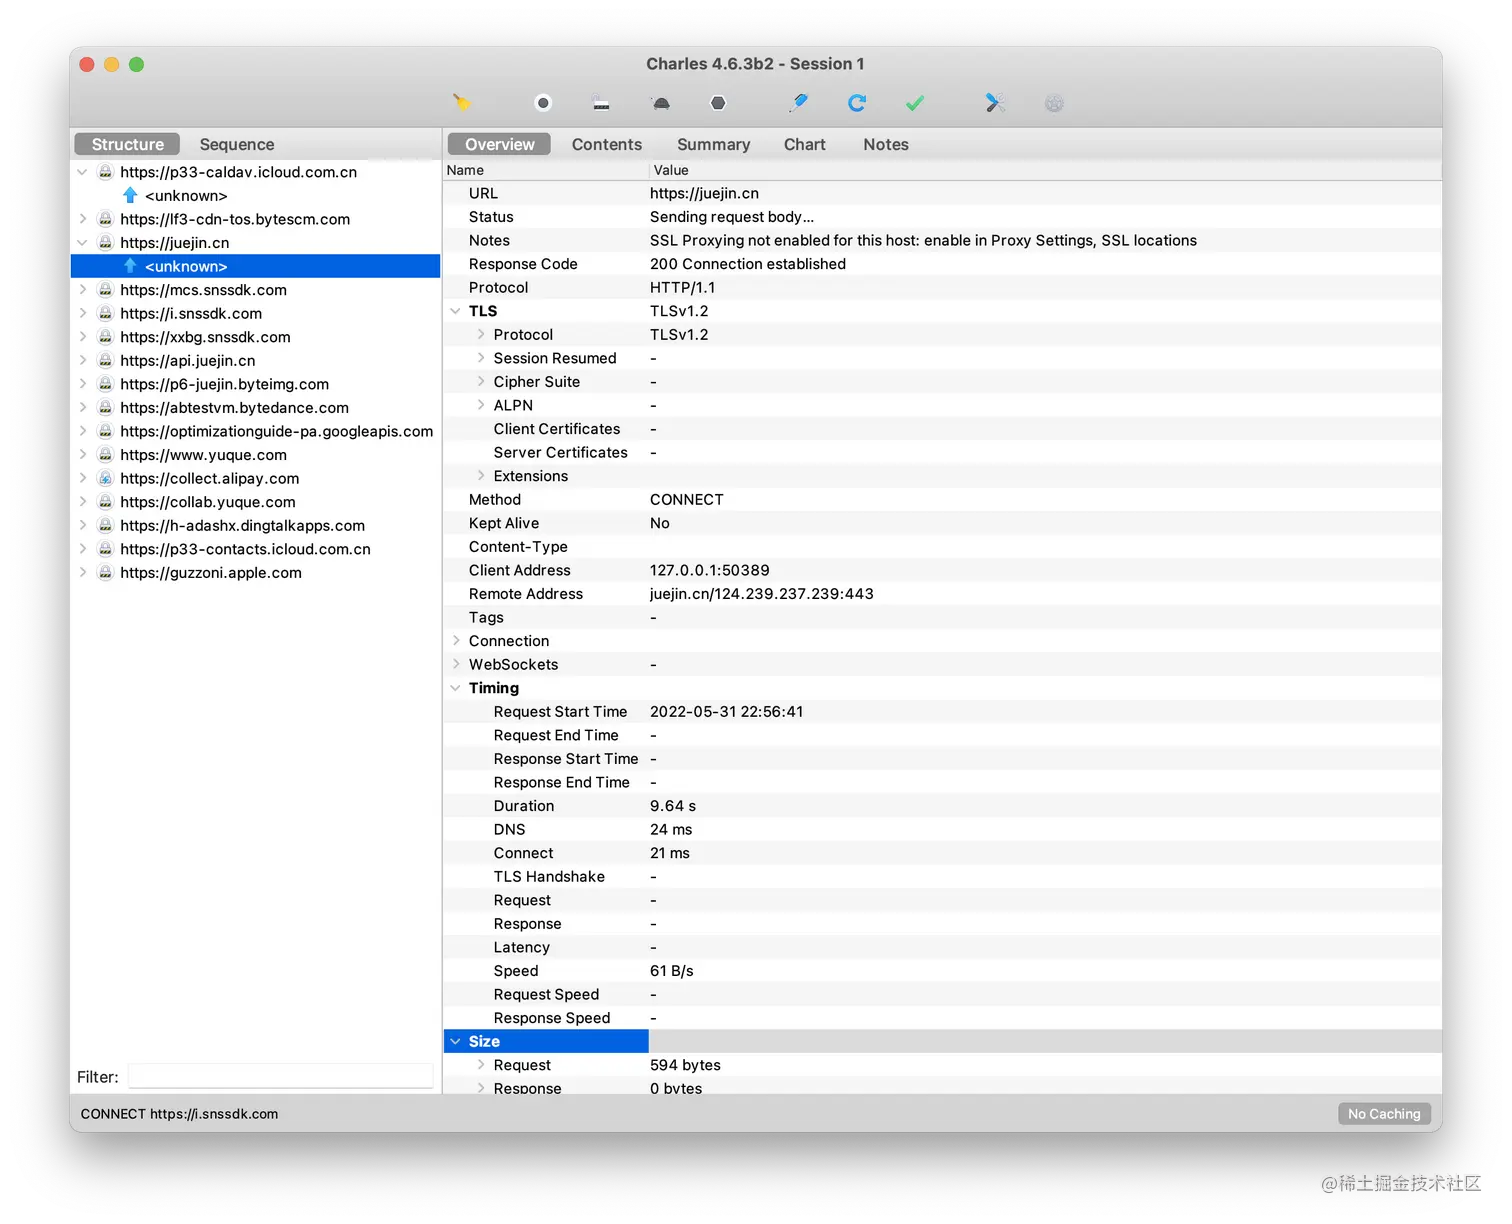The image size is (1512, 1224).
Task: Click the Speed value 61 B/s
Action: [671, 971]
